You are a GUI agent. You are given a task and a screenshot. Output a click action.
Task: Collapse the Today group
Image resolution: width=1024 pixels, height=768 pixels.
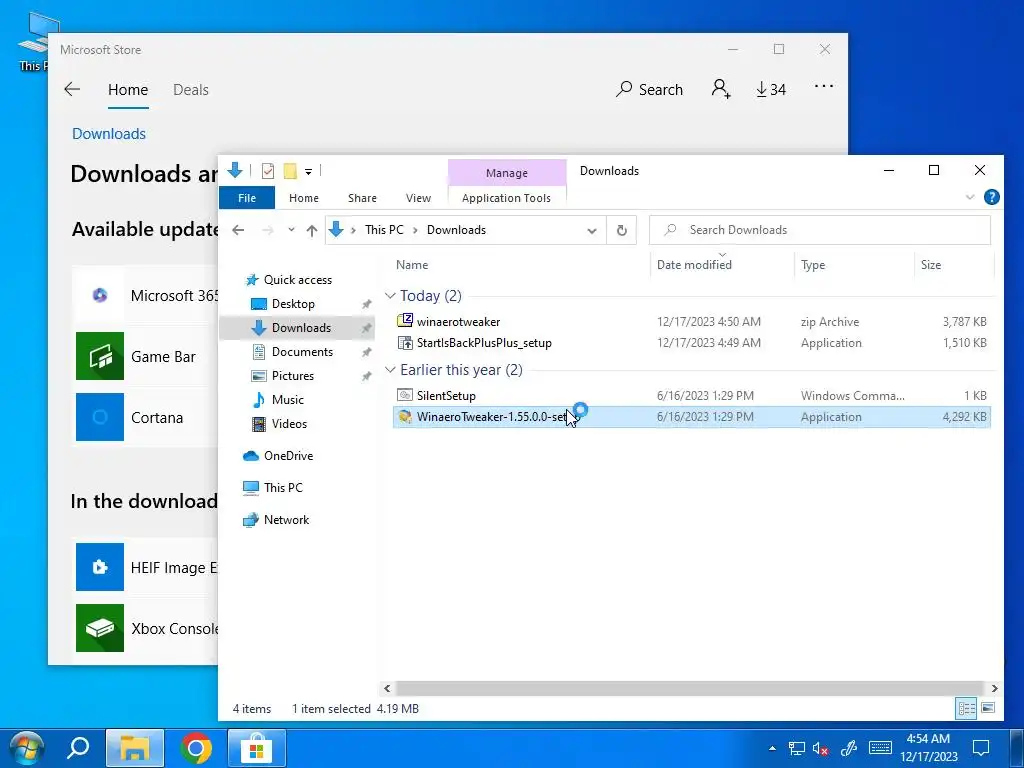tap(391, 296)
